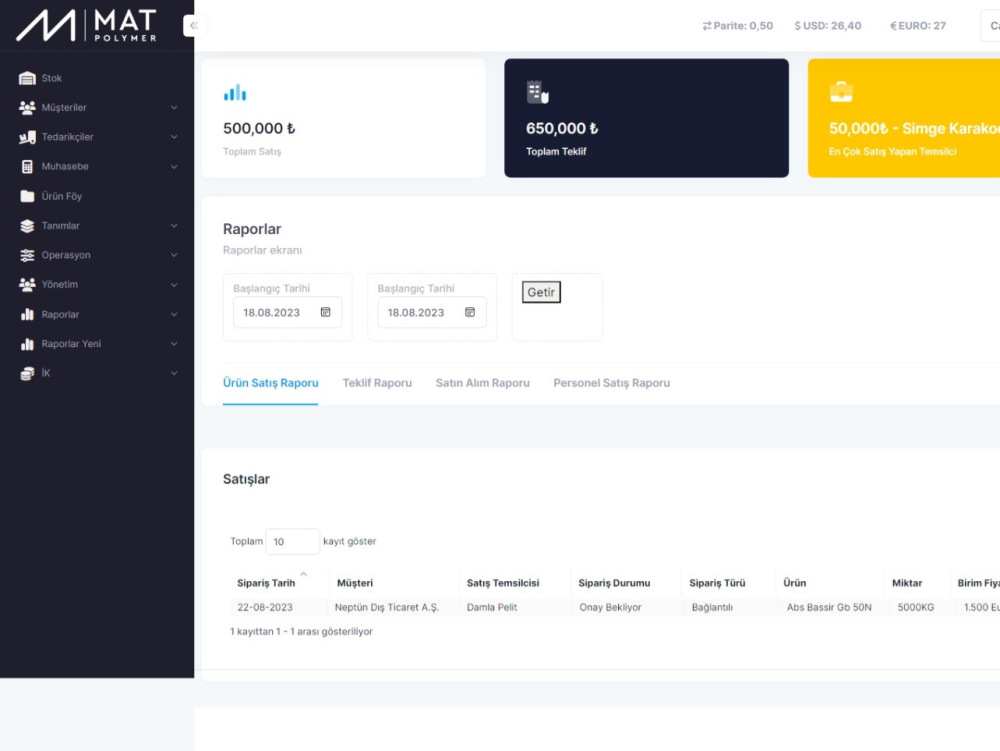Click the Getir button
1000x751 pixels.
[541, 292]
